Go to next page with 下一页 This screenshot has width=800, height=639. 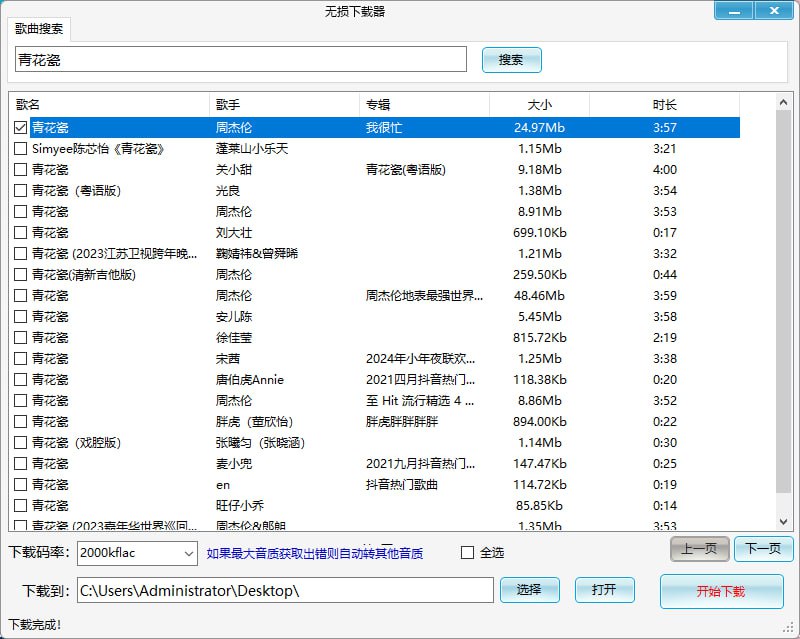(763, 548)
